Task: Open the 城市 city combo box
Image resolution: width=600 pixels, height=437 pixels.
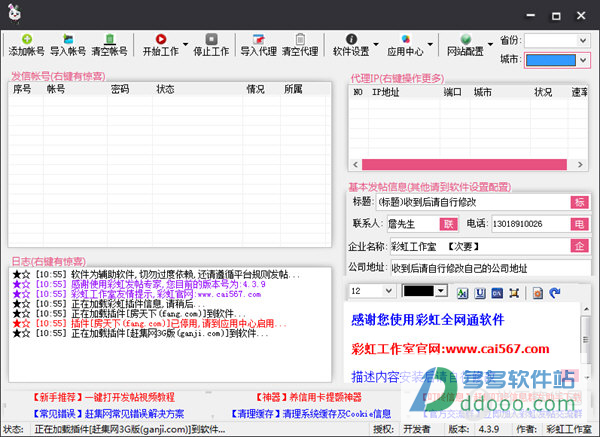Action: pos(556,60)
